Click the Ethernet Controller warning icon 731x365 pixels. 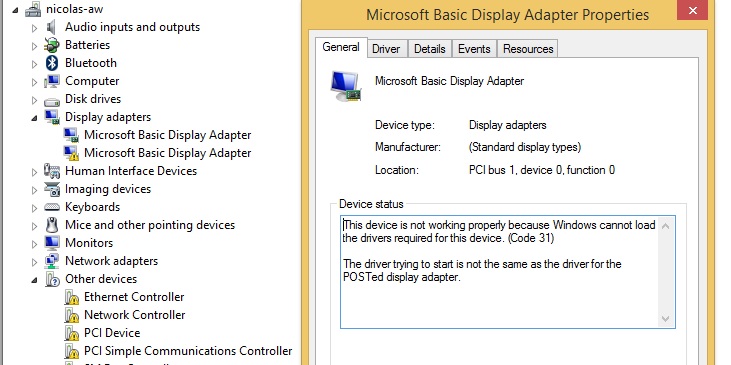pyautogui.click(x=71, y=297)
